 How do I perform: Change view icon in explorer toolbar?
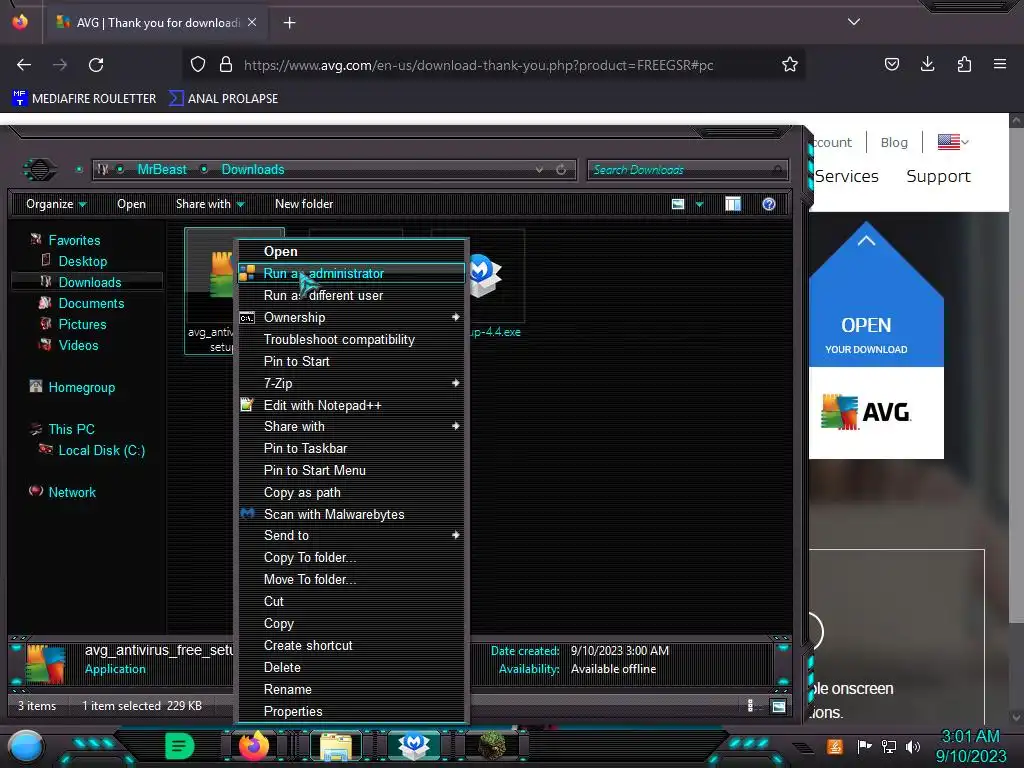(x=678, y=204)
